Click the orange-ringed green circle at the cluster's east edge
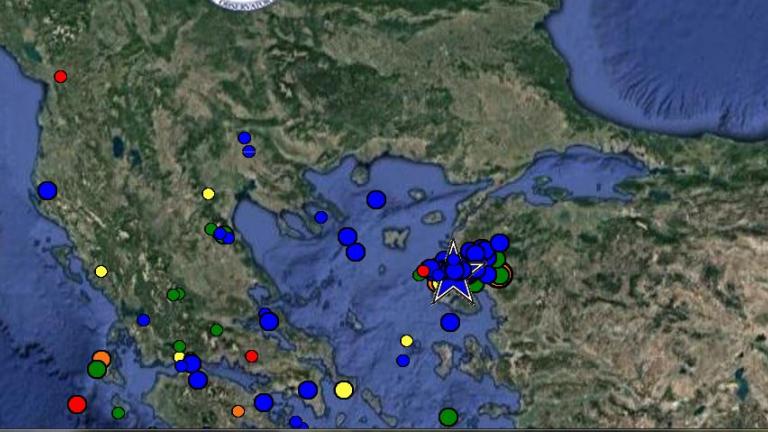This screenshot has height=432, width=768. tap(501, 275)
